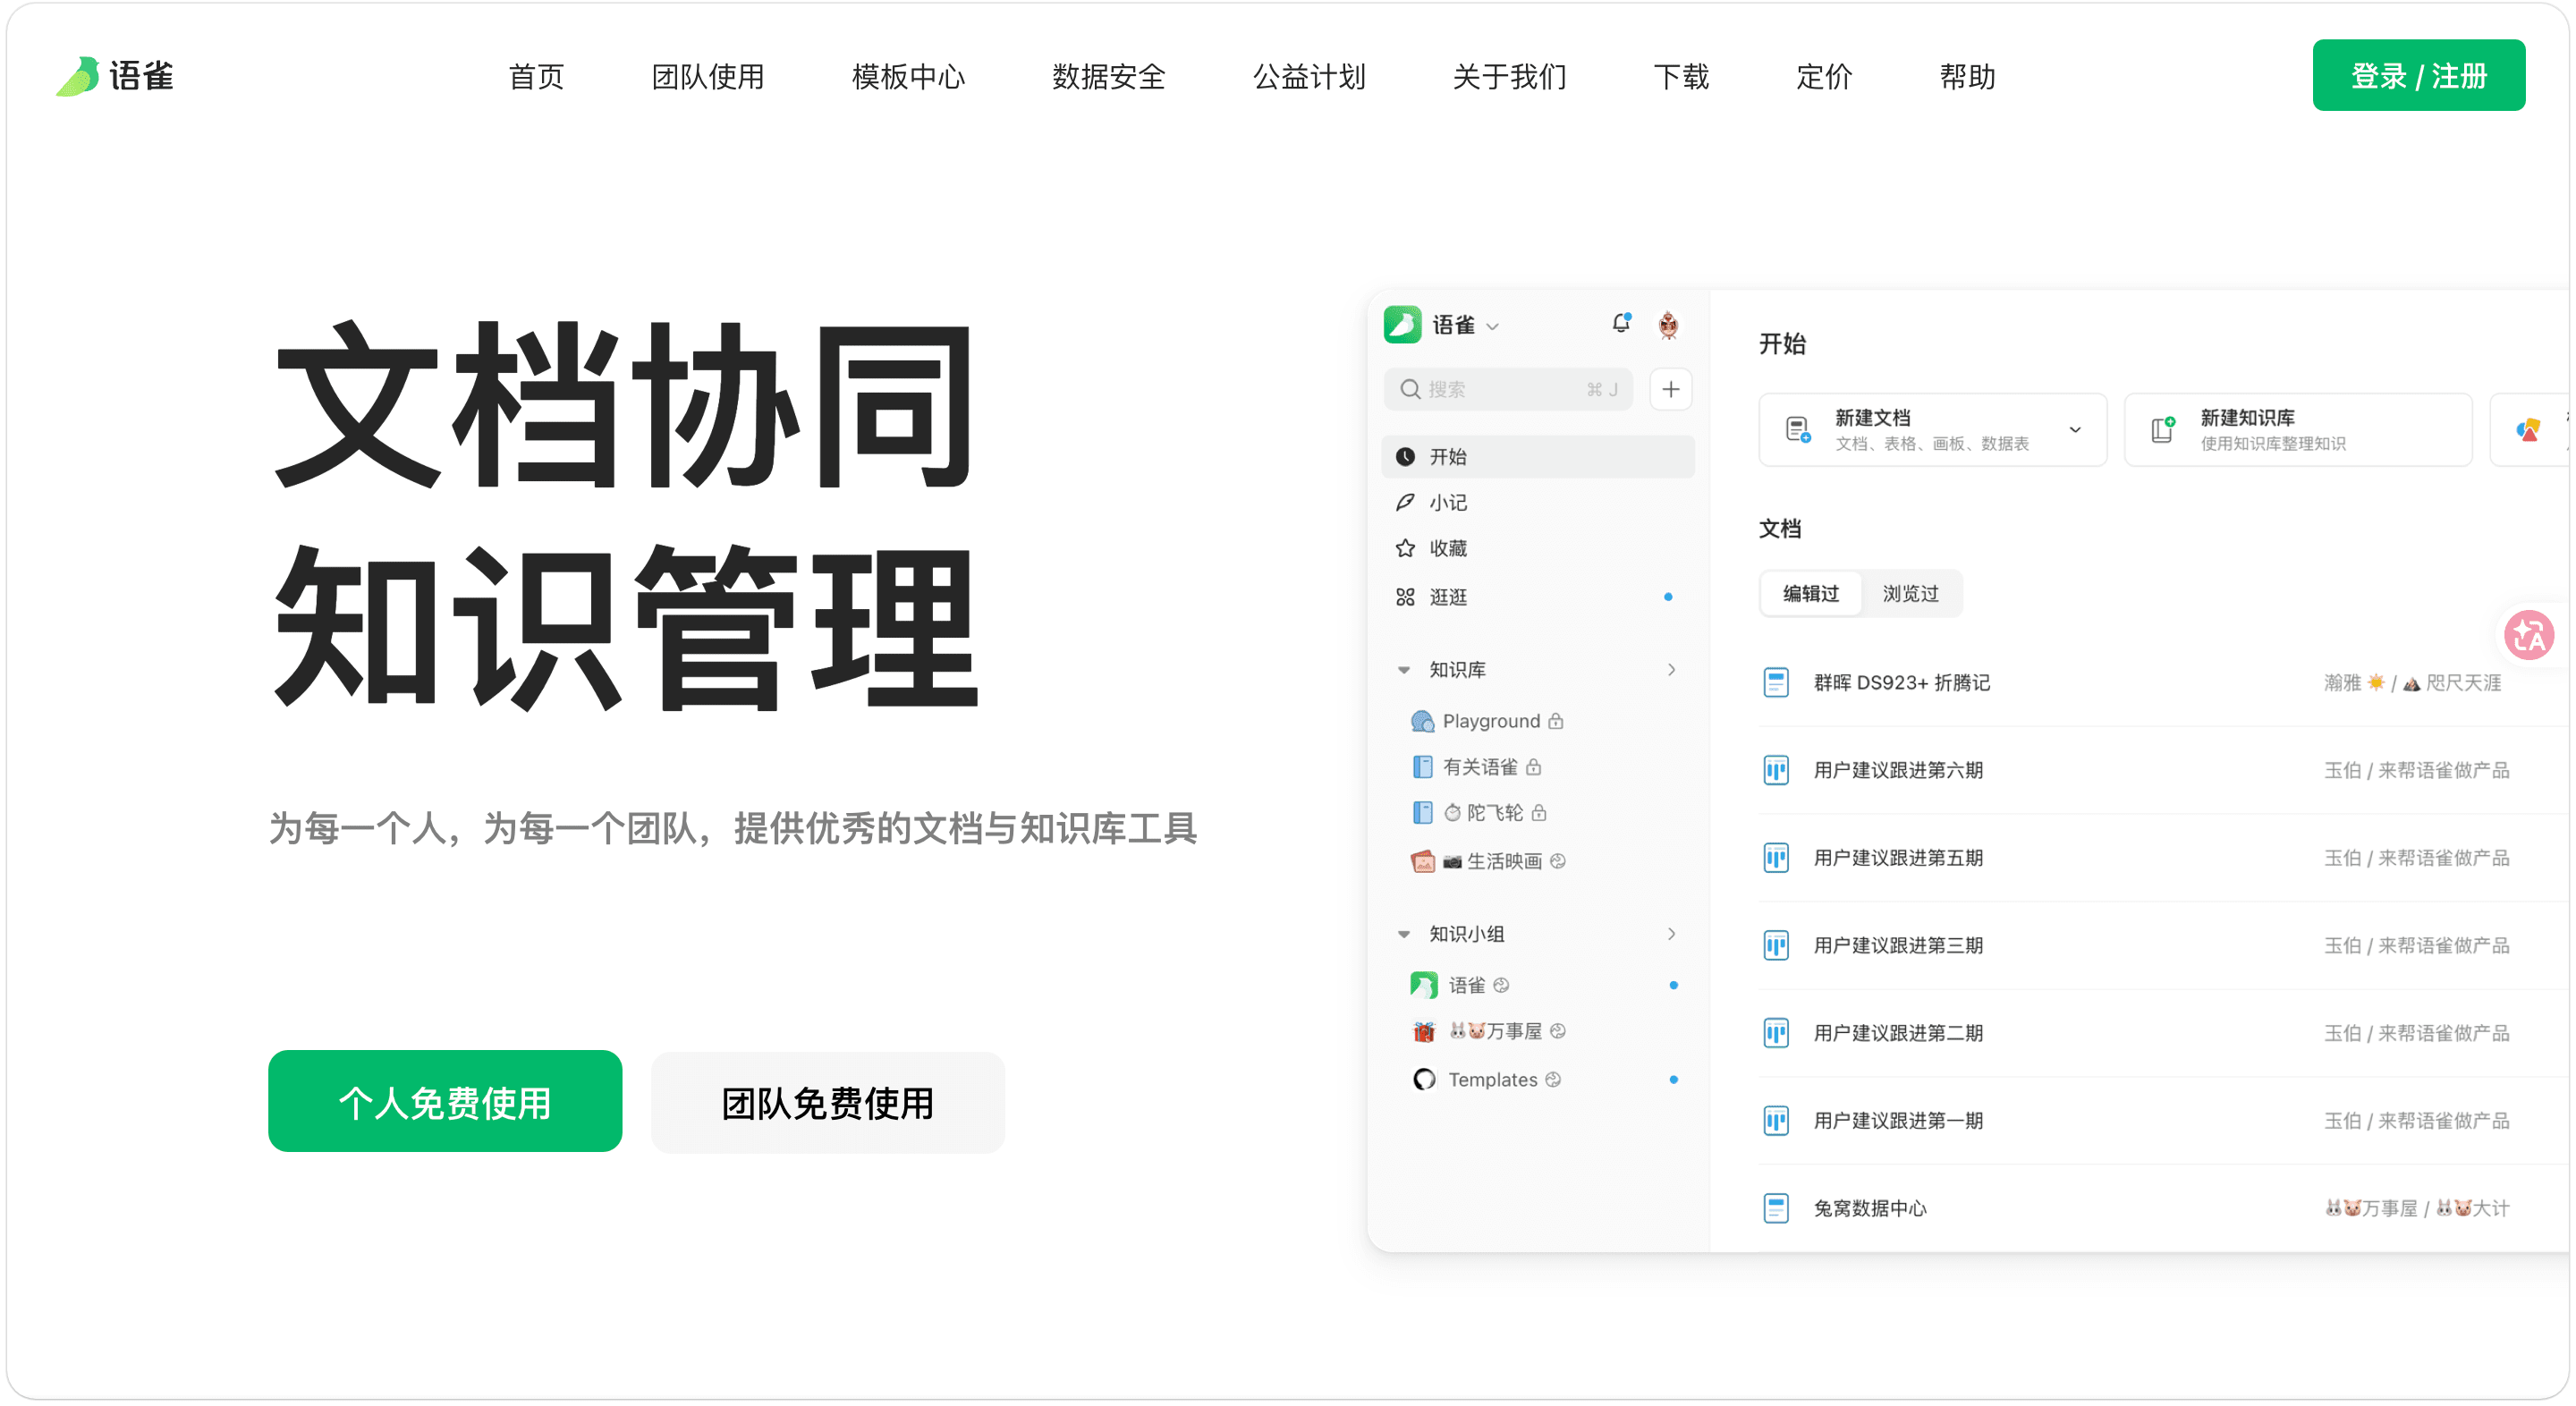The height and width of the screenshot is (1406, 2576).
Task: Open 关于我们 in the top navigation
Action: coord(1509,77)
